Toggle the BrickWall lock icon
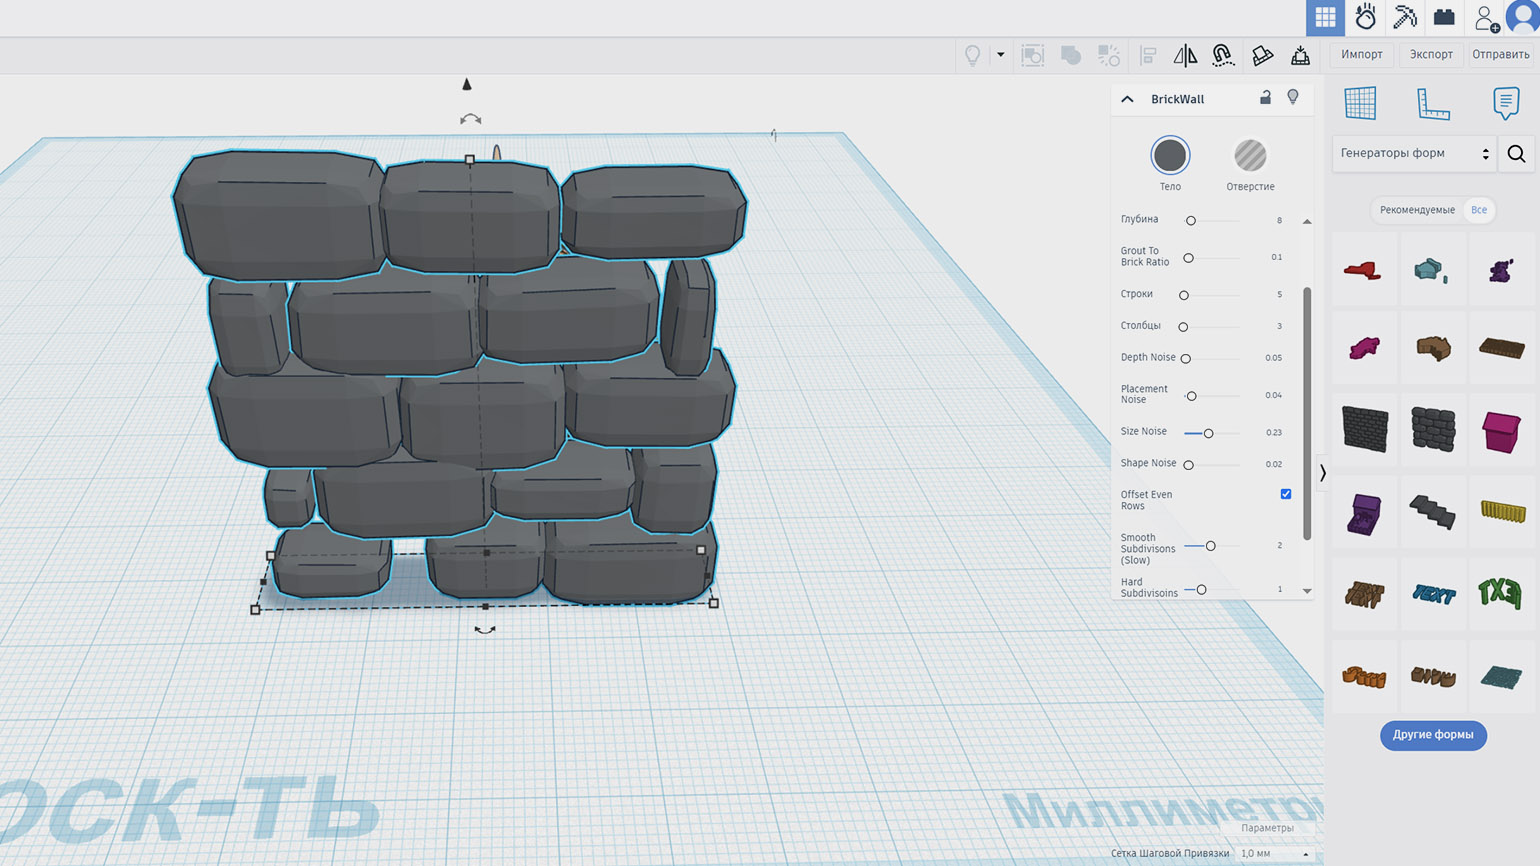Screen dimensions: 1540x866 tap(1265, 98)
